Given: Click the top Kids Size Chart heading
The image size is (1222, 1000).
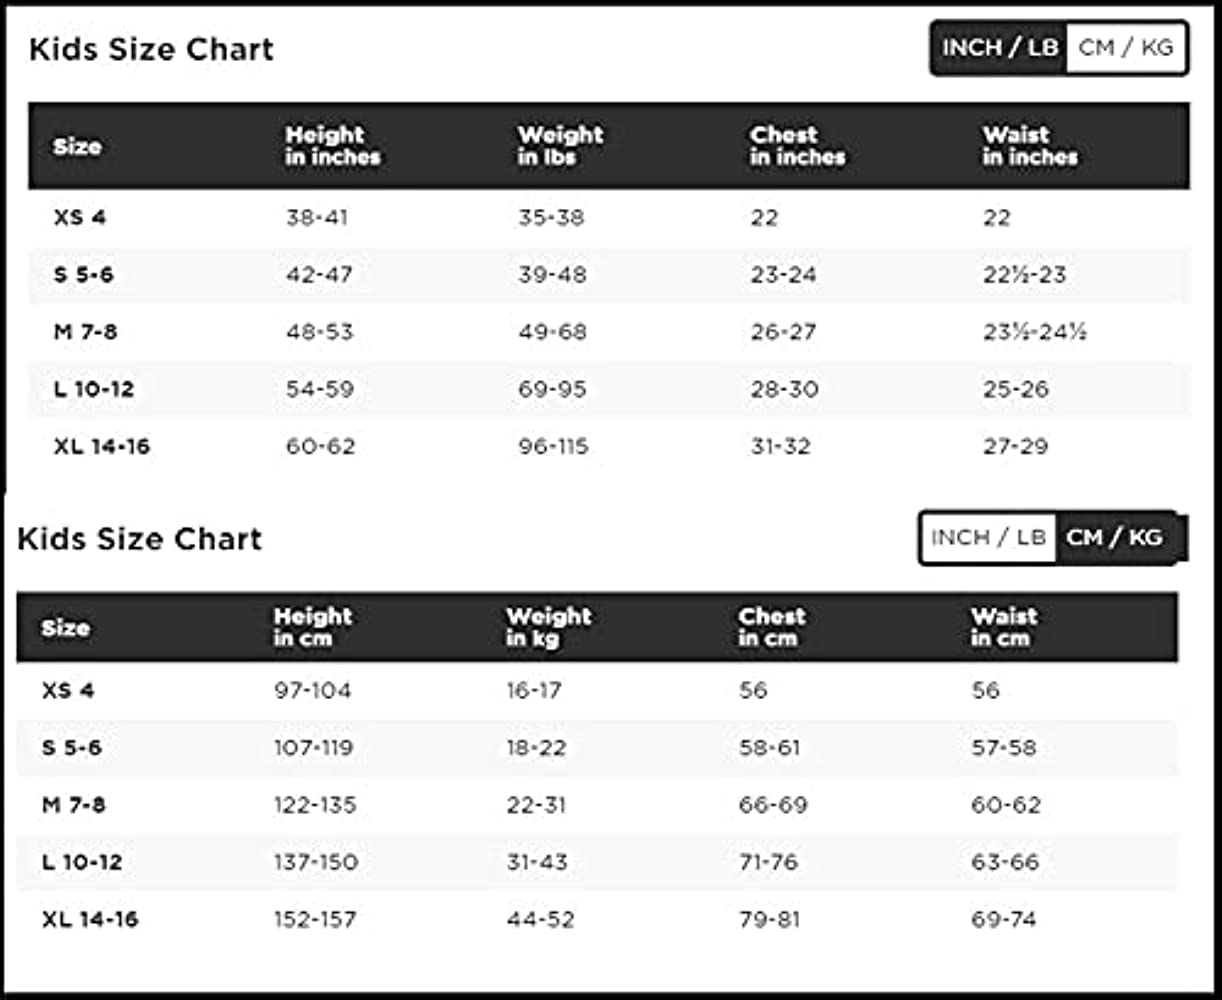Looking at the screenshot, I should pyautogui.click(x=151, y=49).
